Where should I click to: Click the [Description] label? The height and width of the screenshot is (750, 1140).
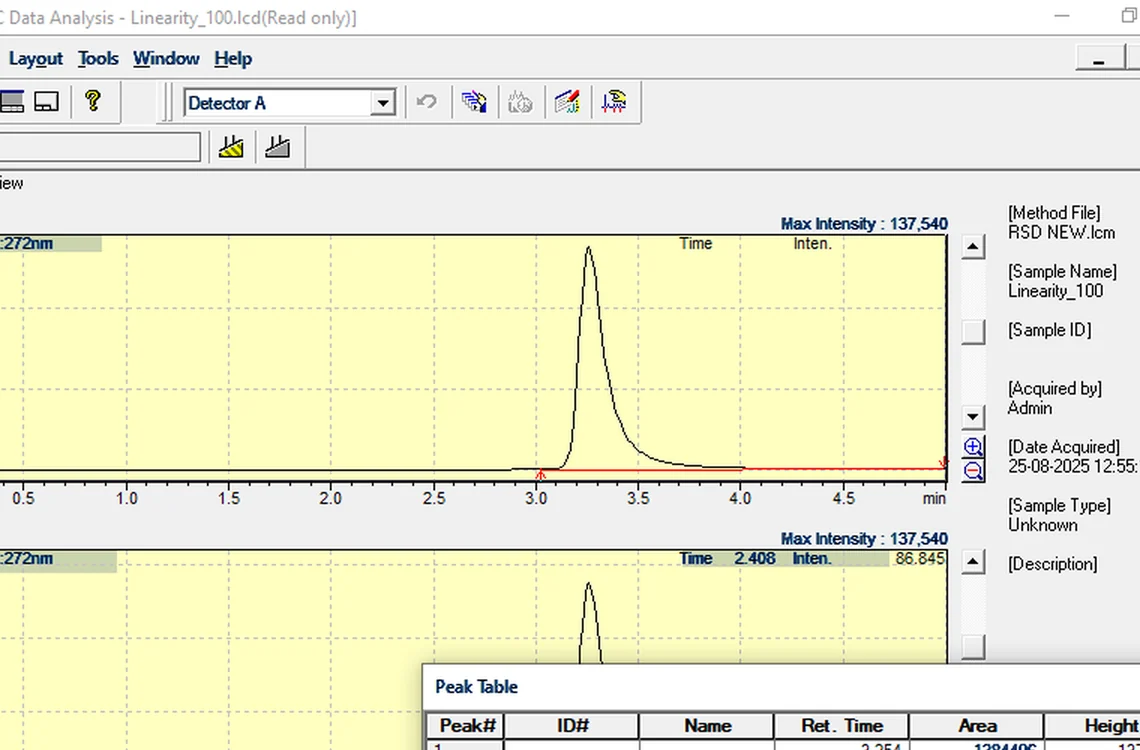1052,564
